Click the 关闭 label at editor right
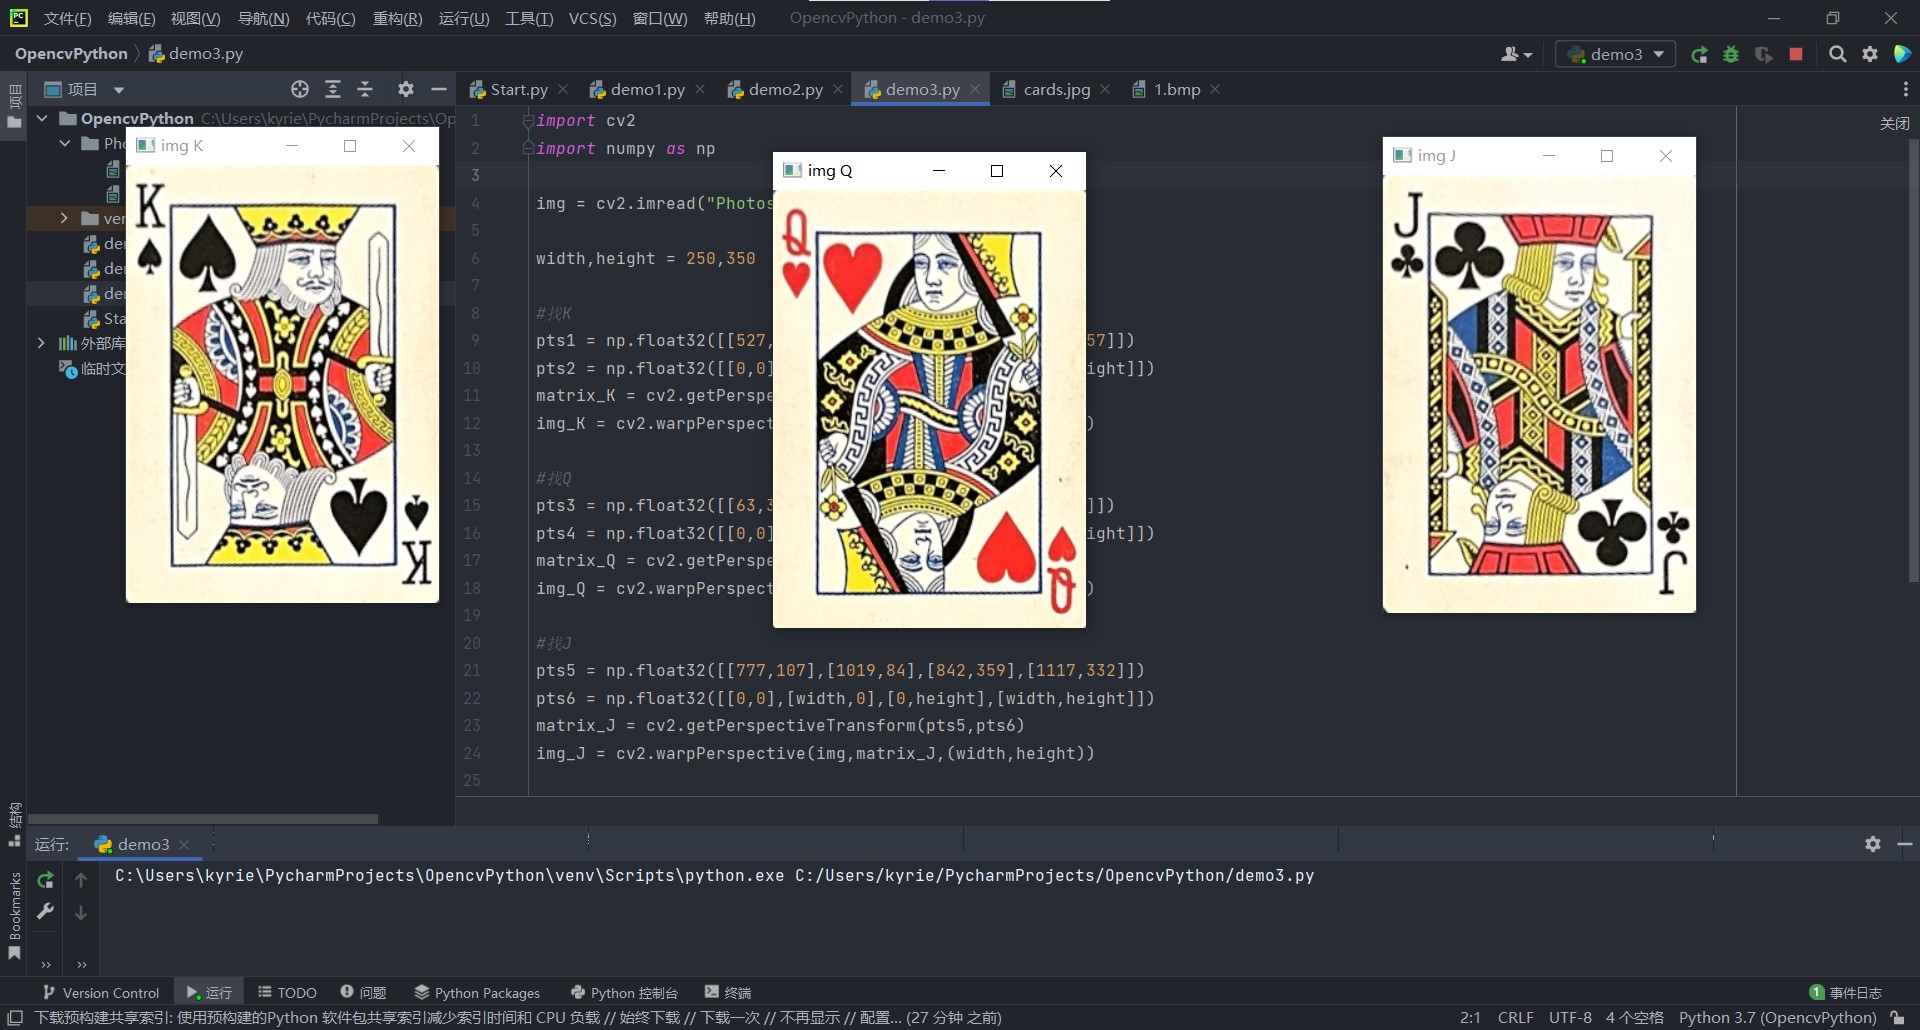Viewport: 1920px width, 1030px height. point(1894,123)
